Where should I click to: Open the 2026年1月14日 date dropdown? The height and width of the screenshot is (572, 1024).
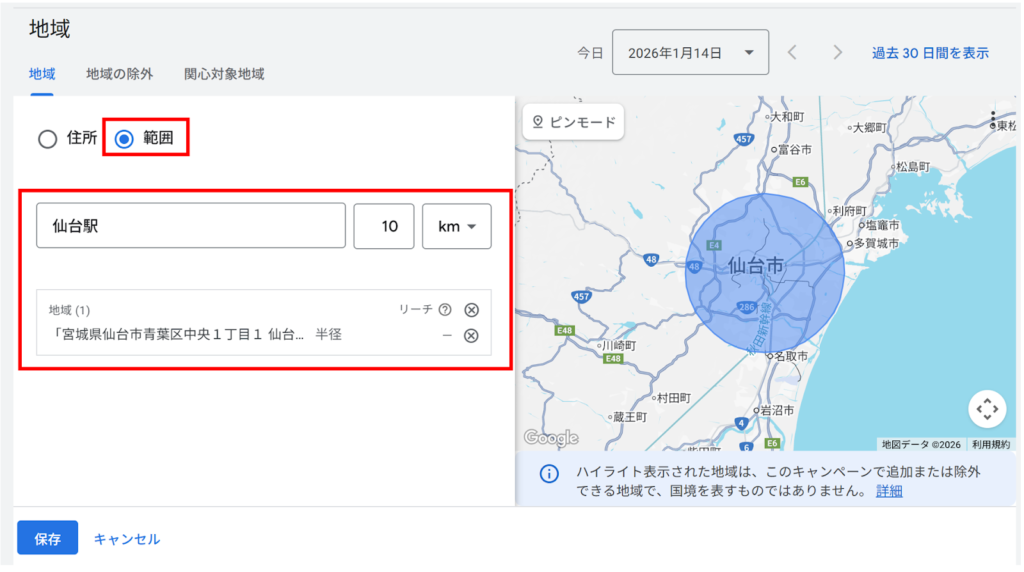690,52
